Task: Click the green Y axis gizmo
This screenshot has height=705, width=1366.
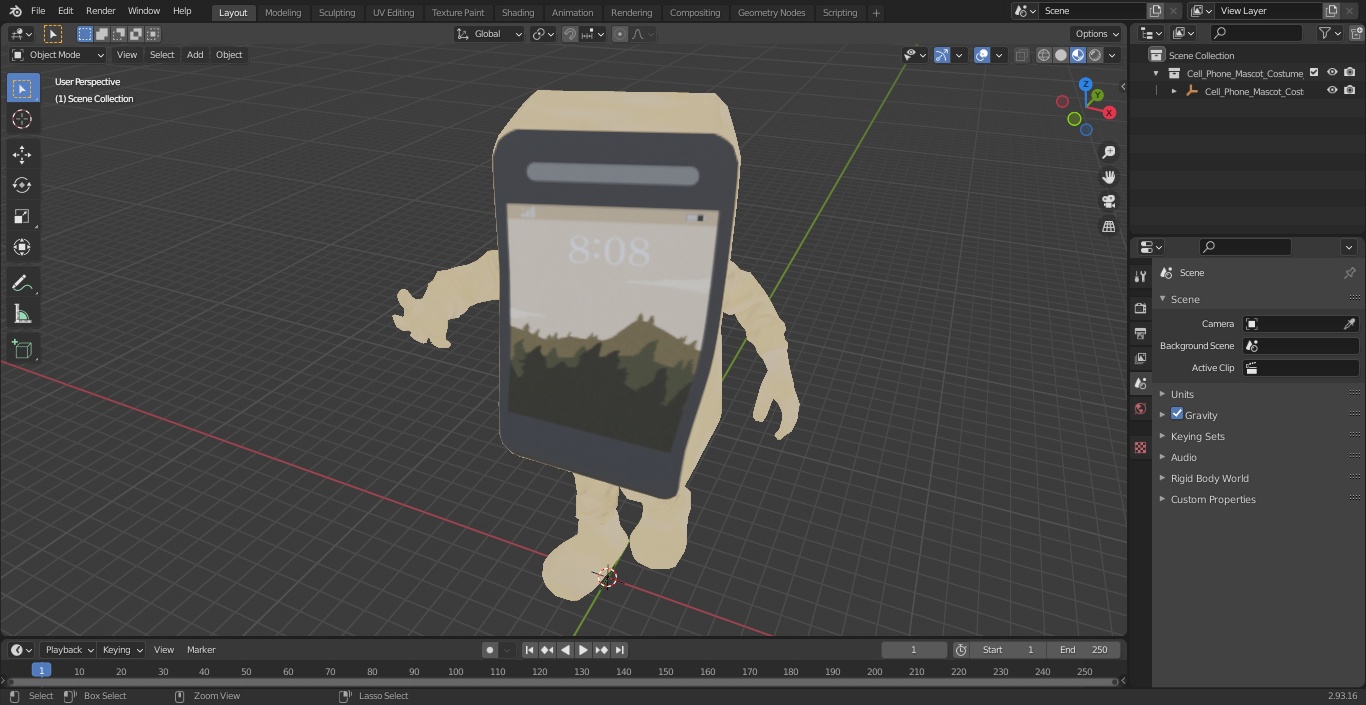Action: (x=1097, y=95)
